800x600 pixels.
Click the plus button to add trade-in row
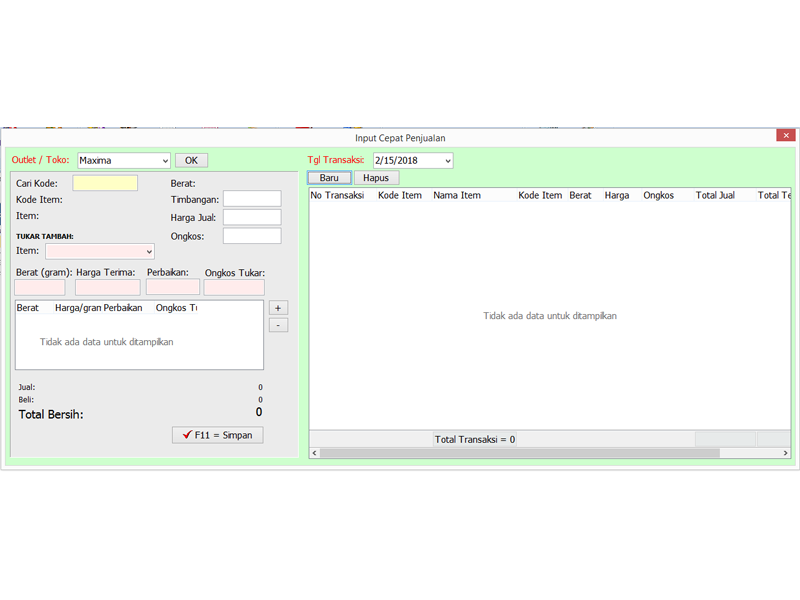279,308
